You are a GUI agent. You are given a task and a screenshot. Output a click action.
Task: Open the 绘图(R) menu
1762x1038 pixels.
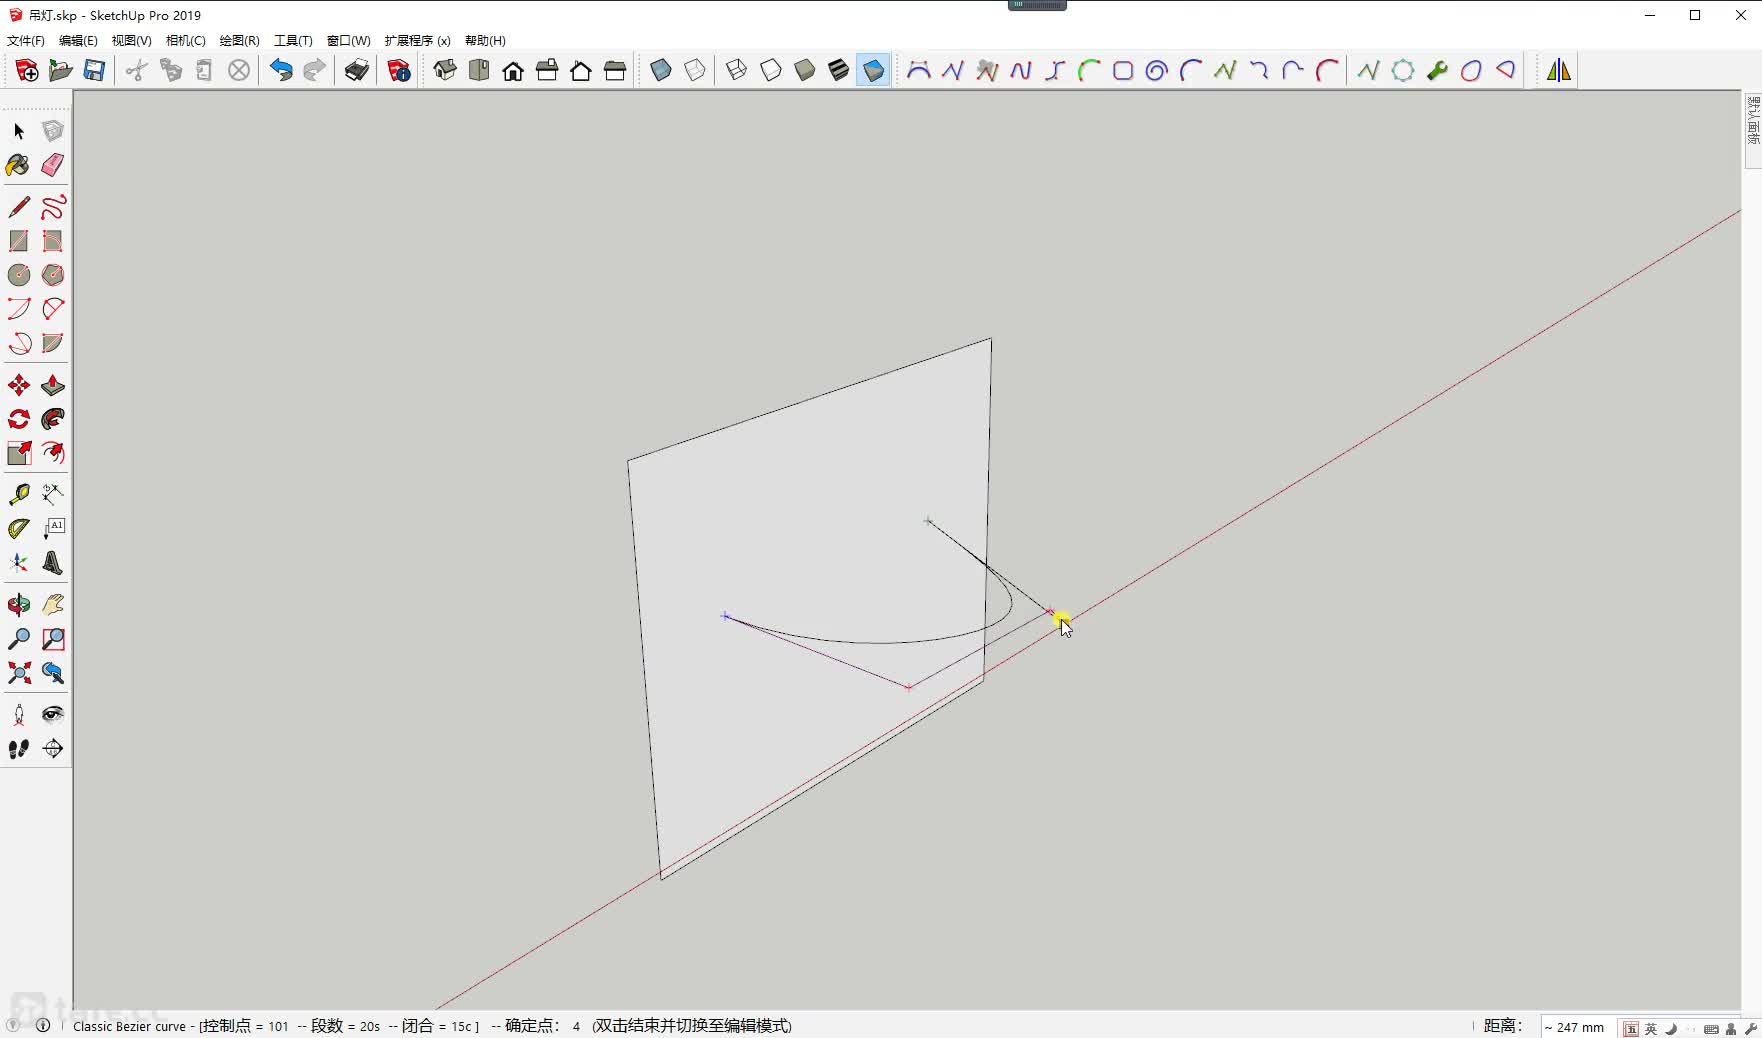point(239,41)
